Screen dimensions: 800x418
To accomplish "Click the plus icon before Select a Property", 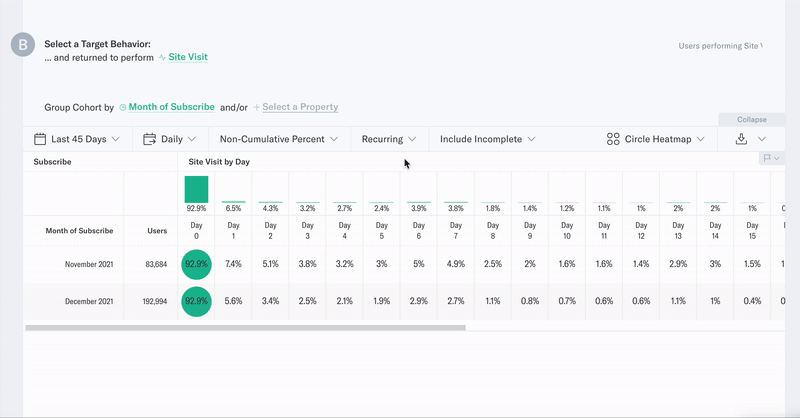I will click(257, 107).
